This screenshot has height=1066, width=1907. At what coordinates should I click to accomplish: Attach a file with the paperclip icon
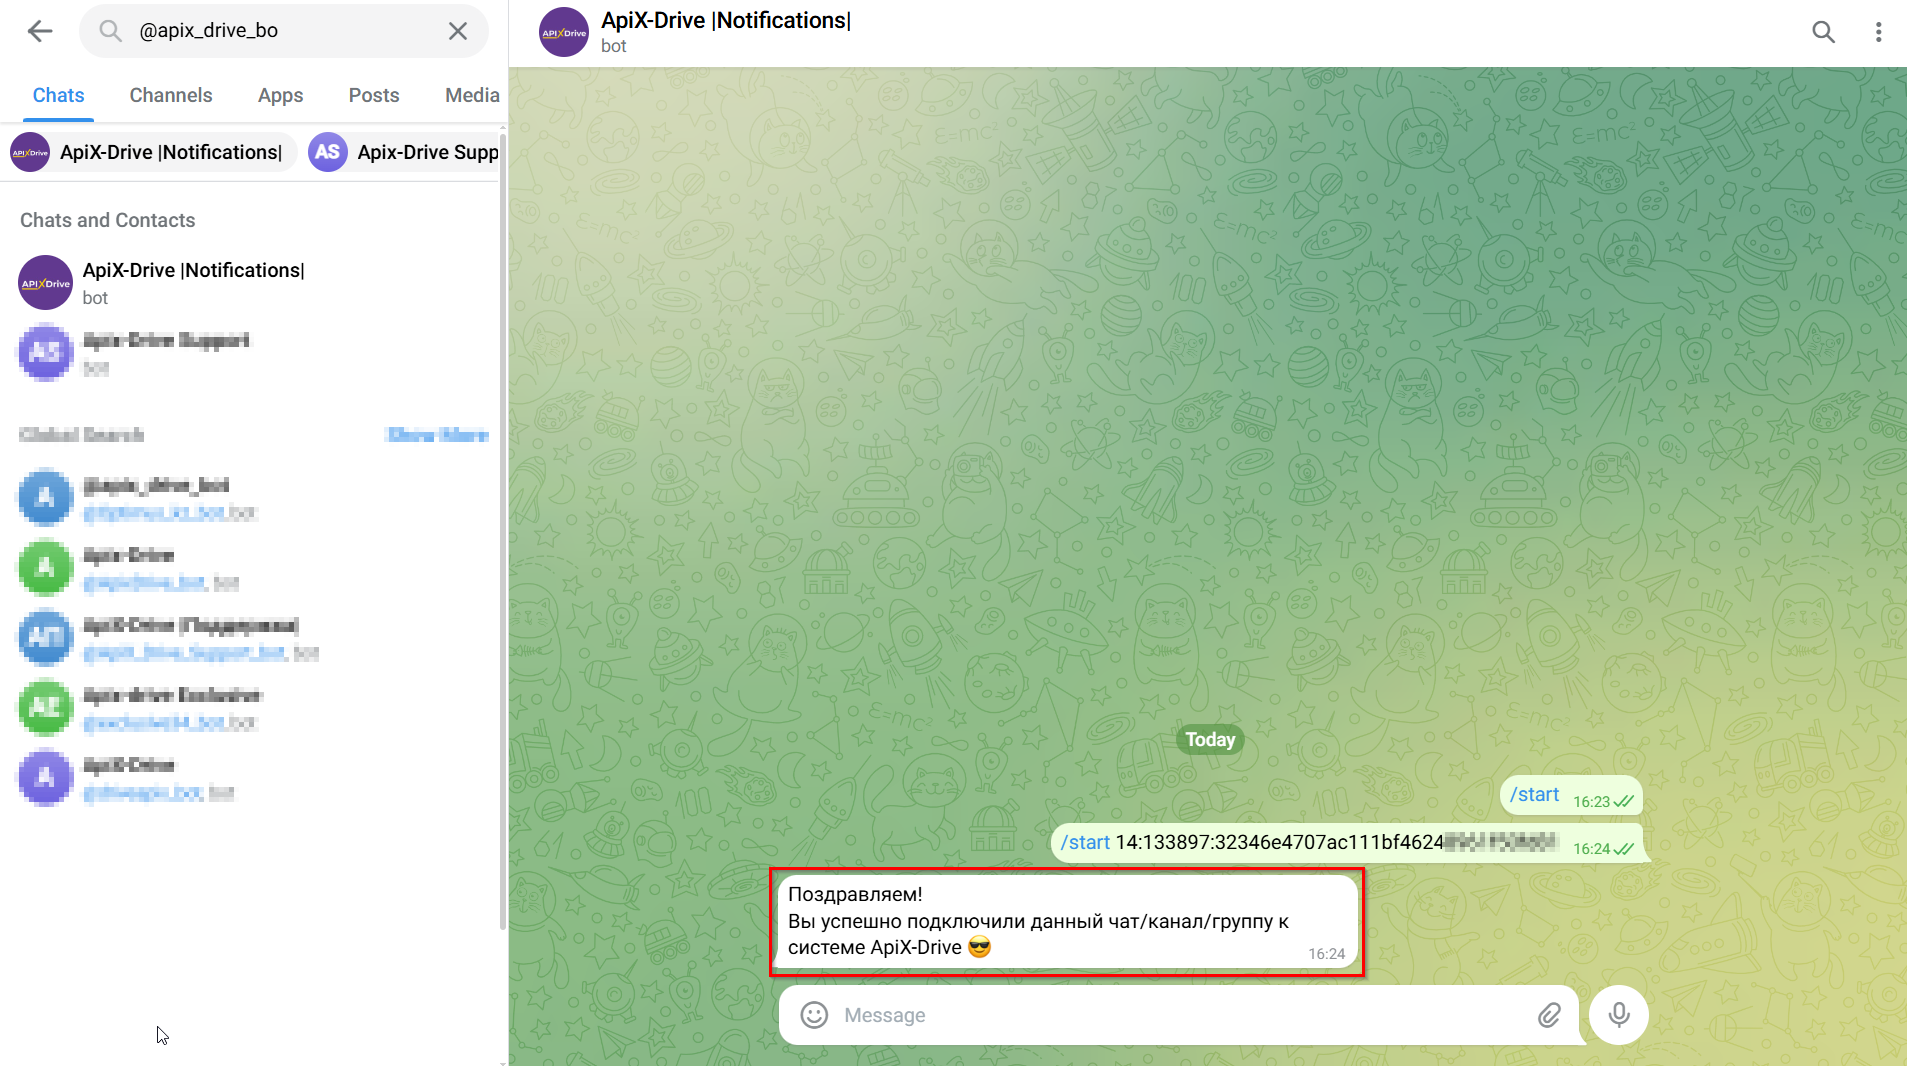tap(1549, 1016)
